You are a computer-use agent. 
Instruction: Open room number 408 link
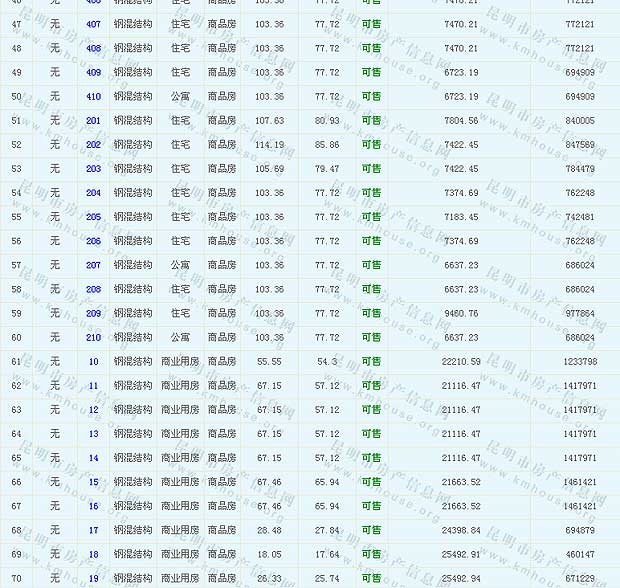(x=93, y=48)
